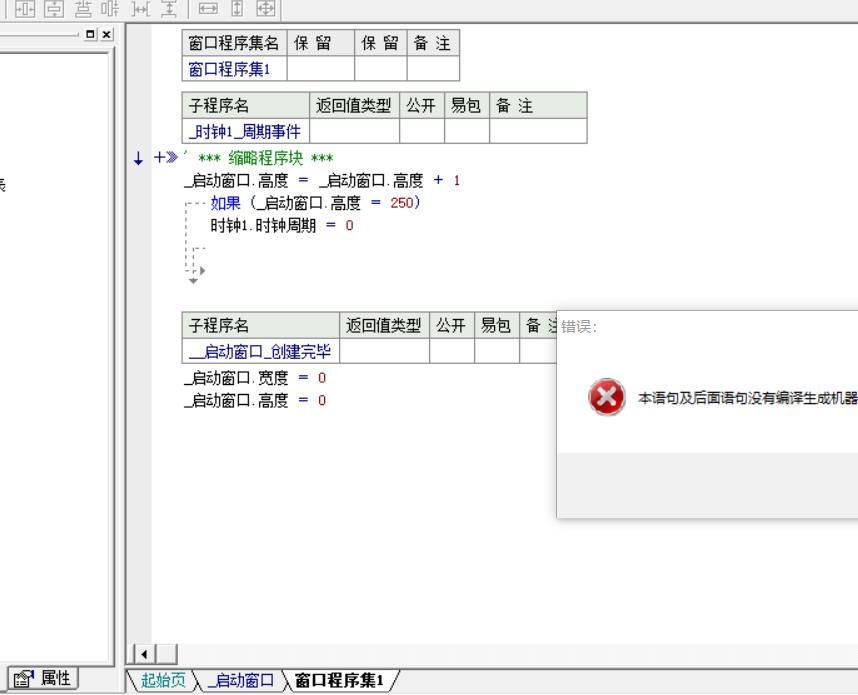Click 易包 cell for _时钟1_周期事件
This screenshot has width=858, height=695.
467,131
